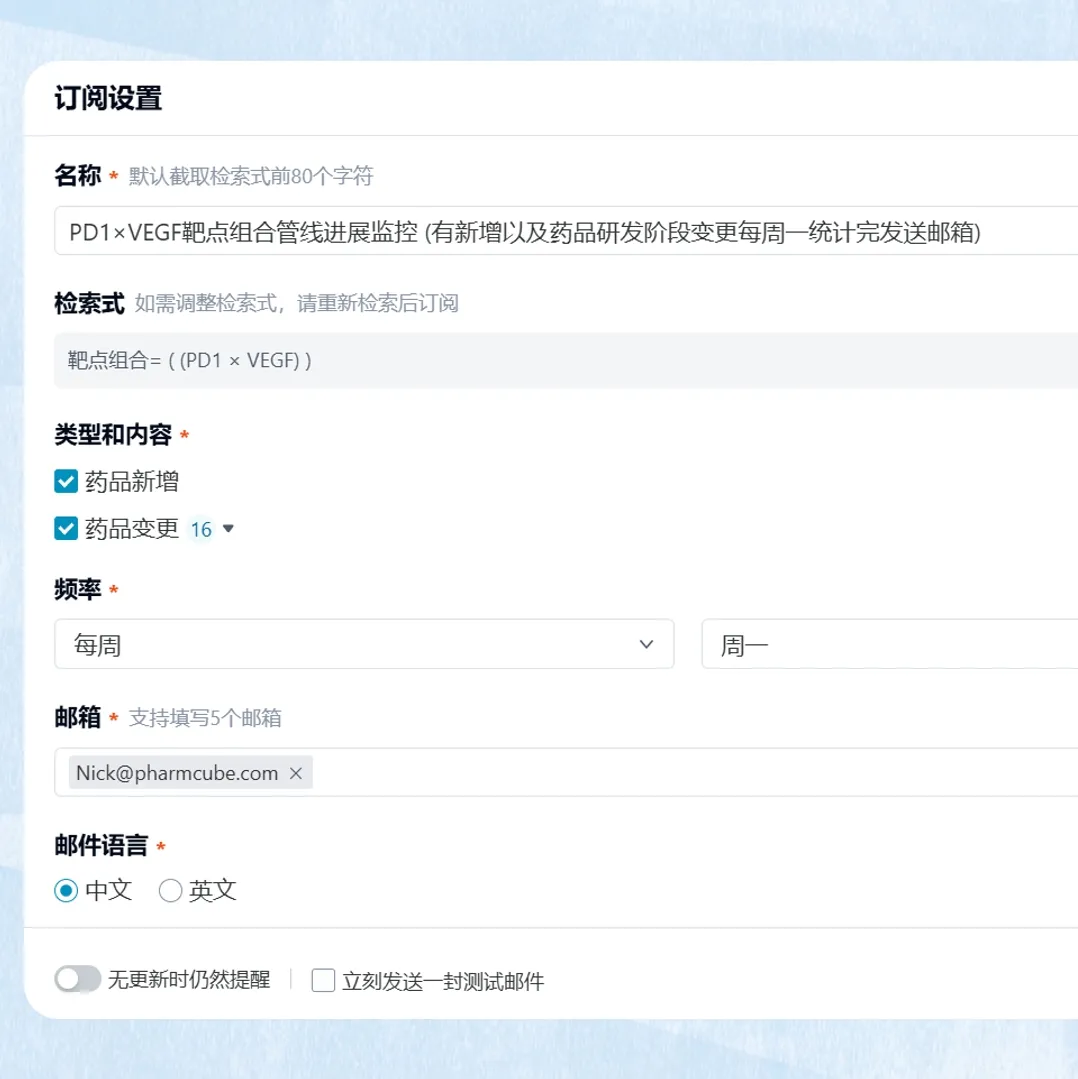Open the 周一 weekday dropdown
Image resolution: width=1078 pixels, height=1079 pixels.
point(890,644)
